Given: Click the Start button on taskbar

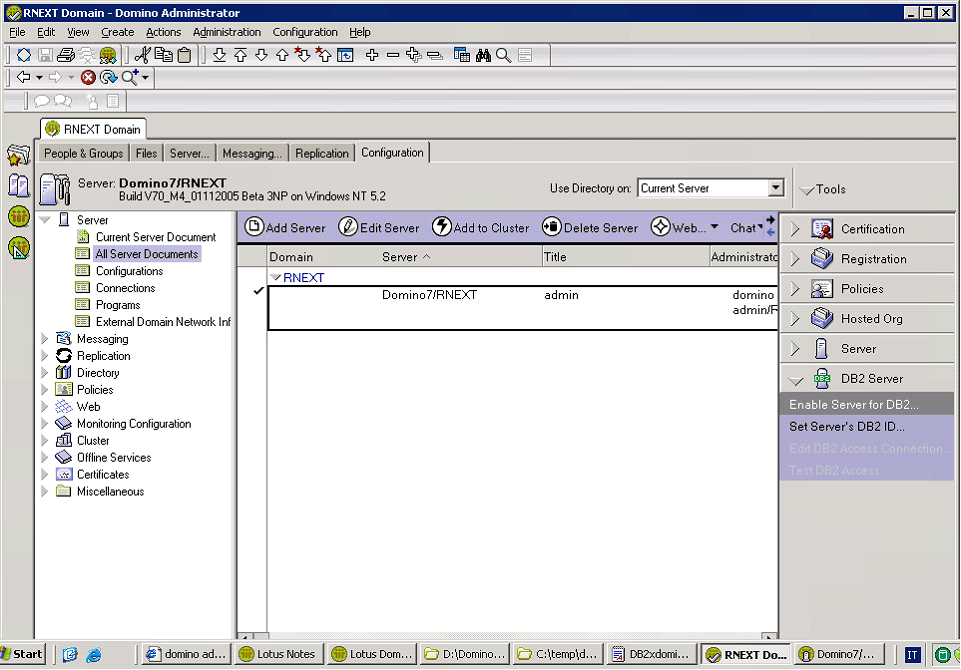Looking at the screenshot, I should 23,654.
